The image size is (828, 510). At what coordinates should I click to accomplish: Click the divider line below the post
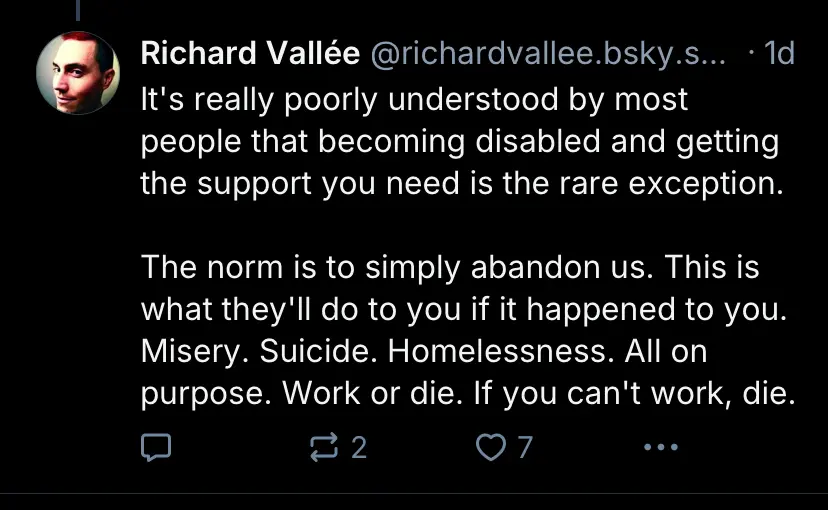(414, 494)
